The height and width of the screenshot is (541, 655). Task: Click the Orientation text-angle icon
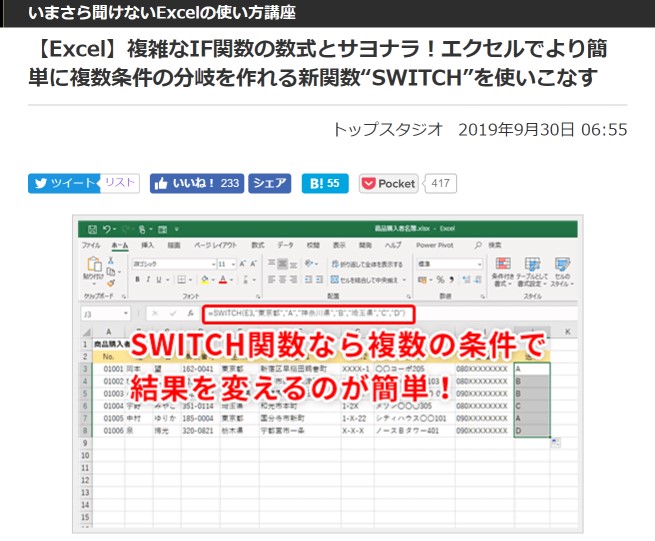pos(309,264)
